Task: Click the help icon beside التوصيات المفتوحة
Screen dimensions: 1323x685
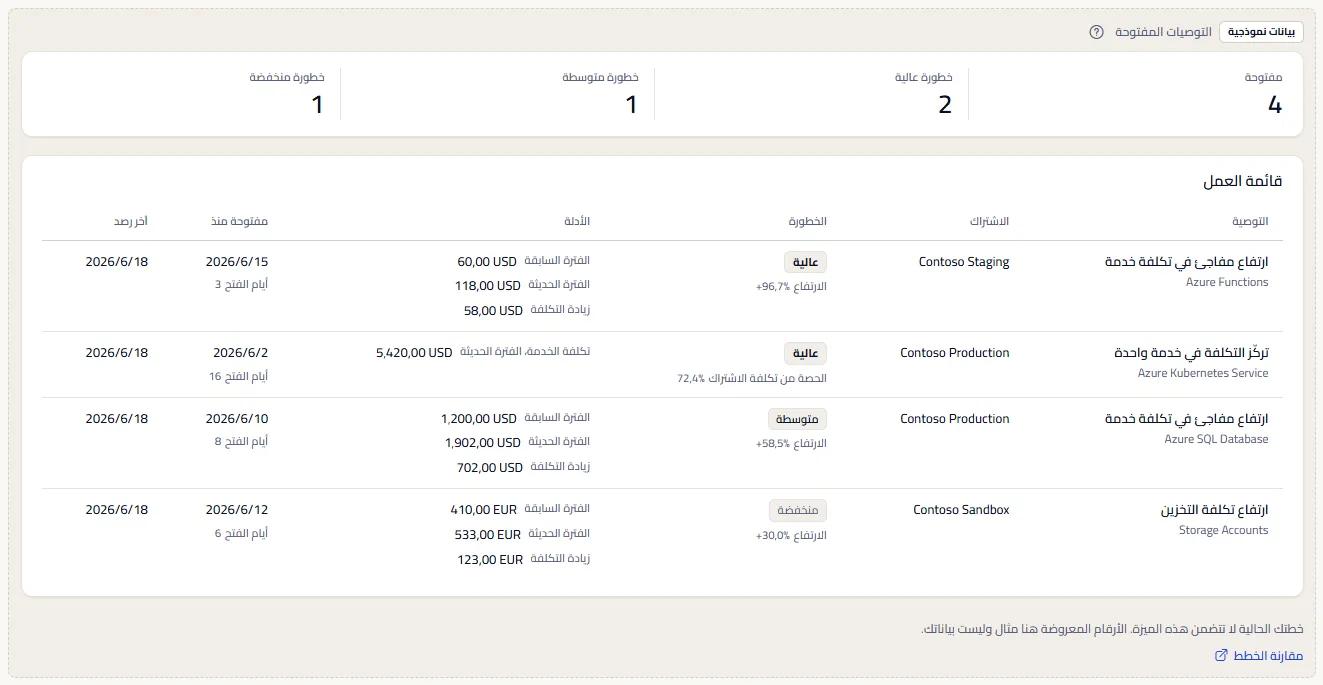Action: [x=1096, y=32]
